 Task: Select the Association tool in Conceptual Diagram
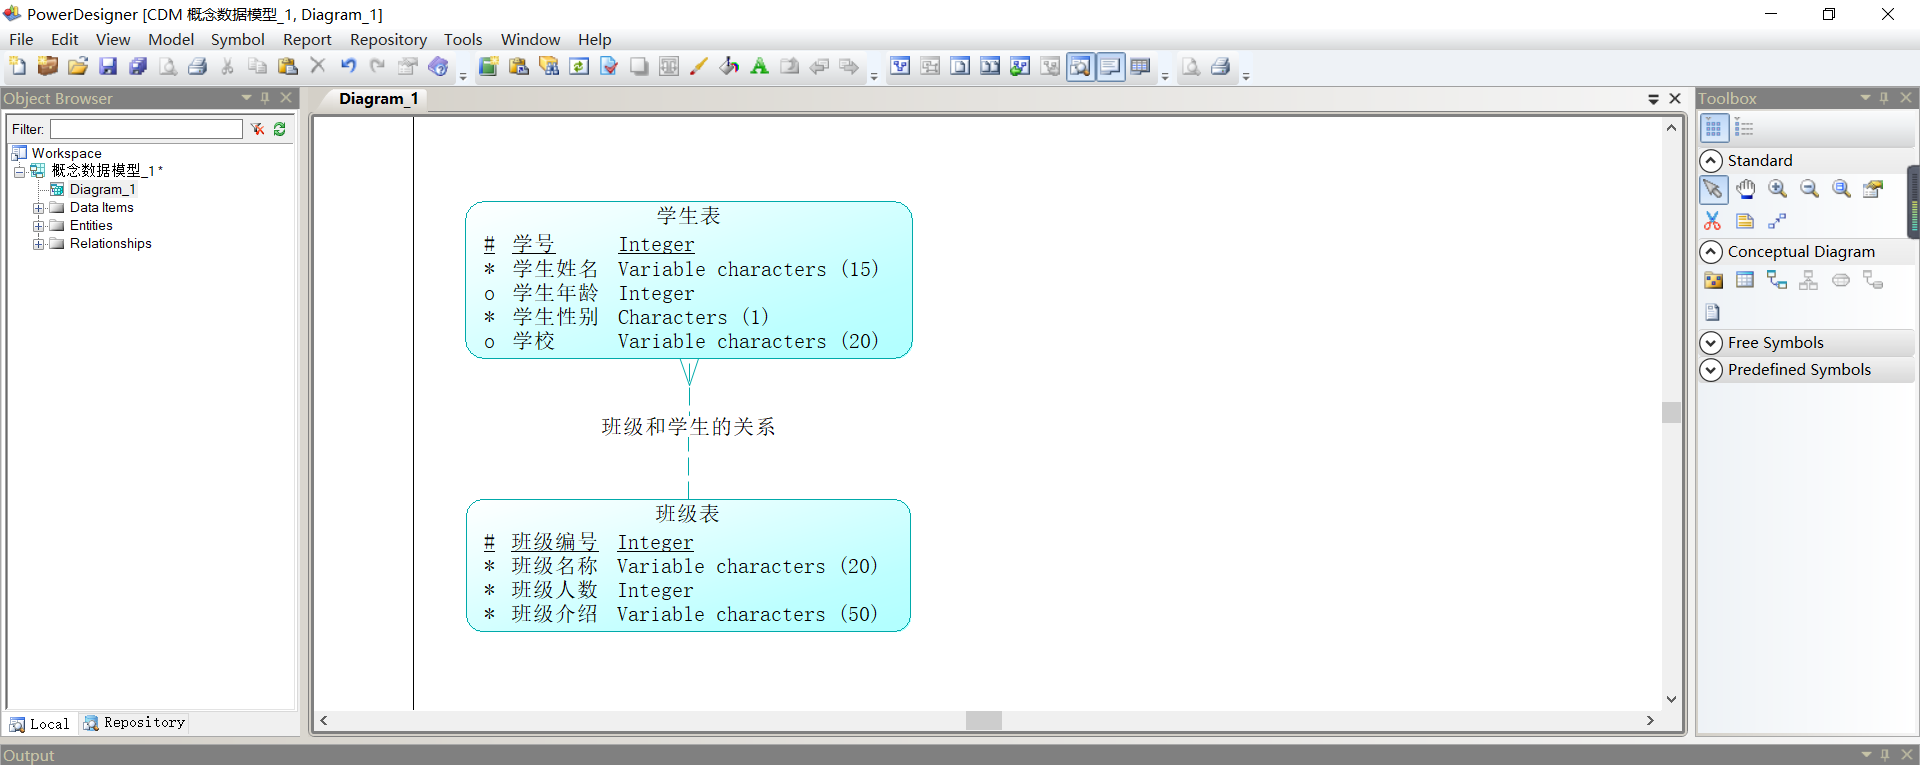click(x=1842, y=281)
